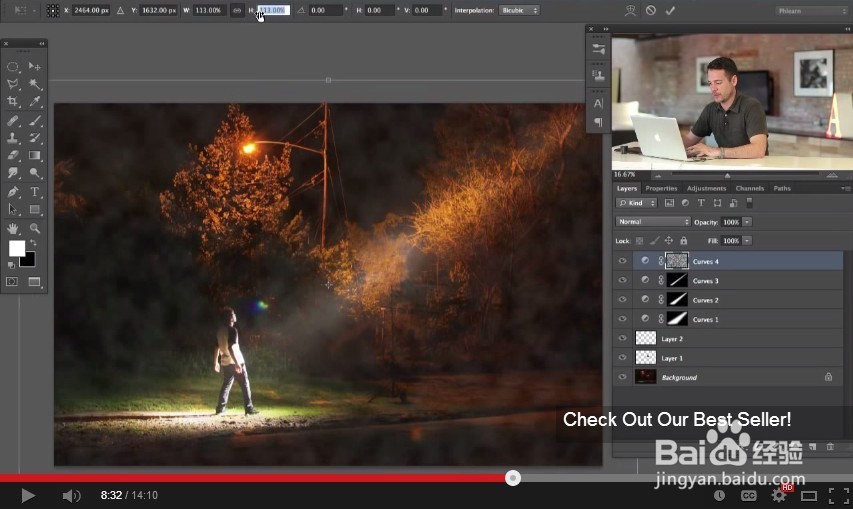
Task: Switch to the Properties tab
Action: 661,188
